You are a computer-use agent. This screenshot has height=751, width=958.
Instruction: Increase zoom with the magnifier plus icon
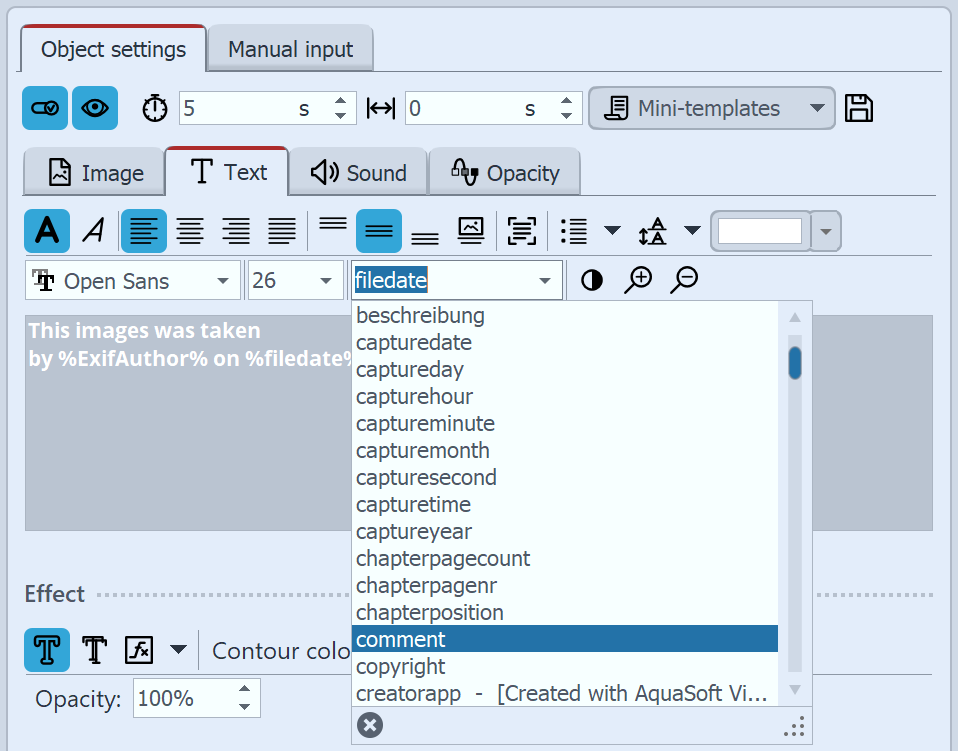point(638,280)
